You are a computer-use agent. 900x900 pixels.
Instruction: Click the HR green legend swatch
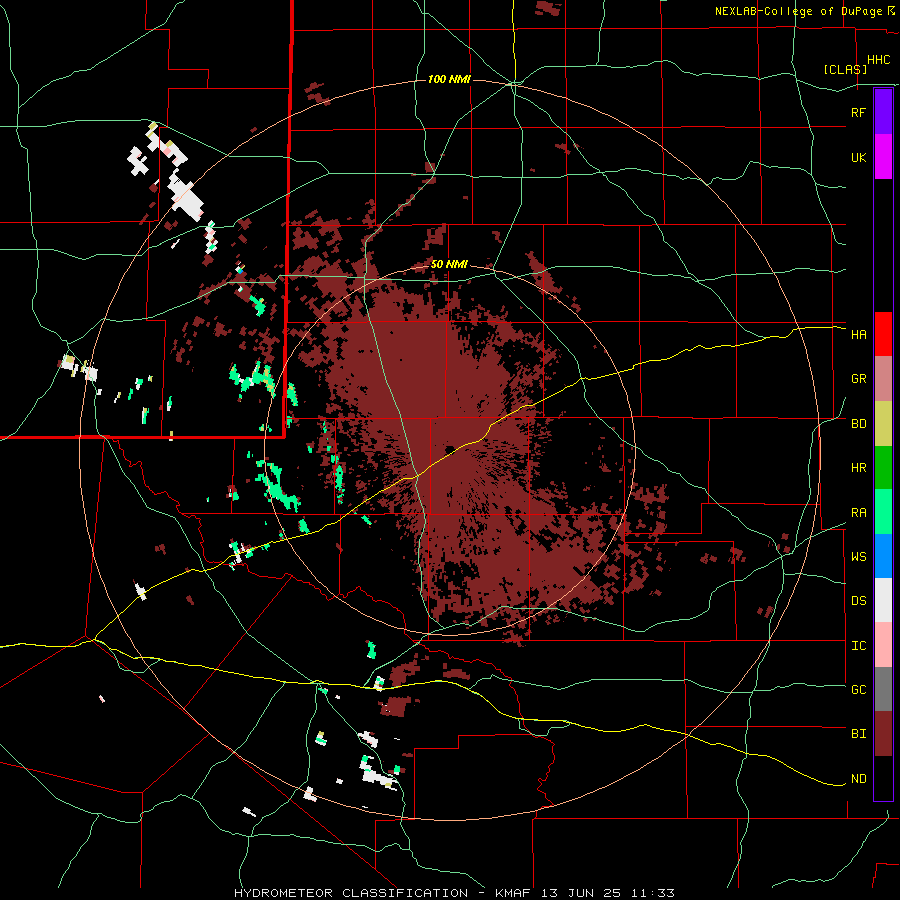[x=883, y=468]
